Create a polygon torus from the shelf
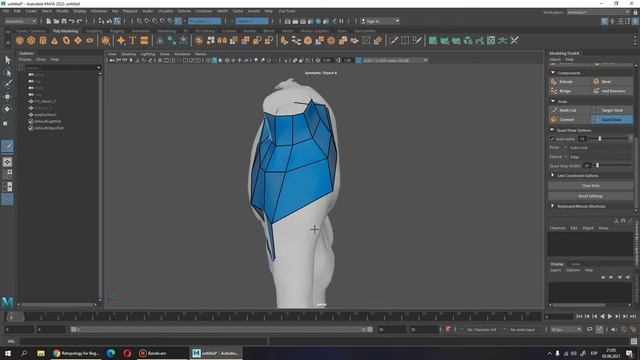The width and height of the screenshot is (640, 360). coord(66,40)
